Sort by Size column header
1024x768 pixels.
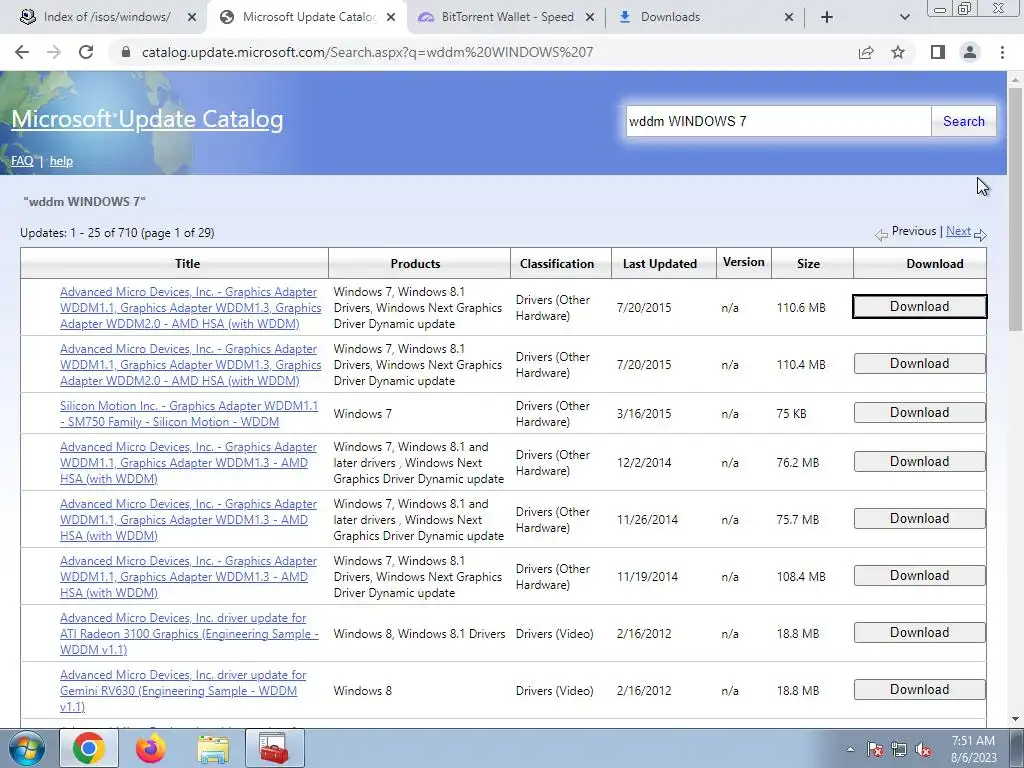click(x=808, y=264)
